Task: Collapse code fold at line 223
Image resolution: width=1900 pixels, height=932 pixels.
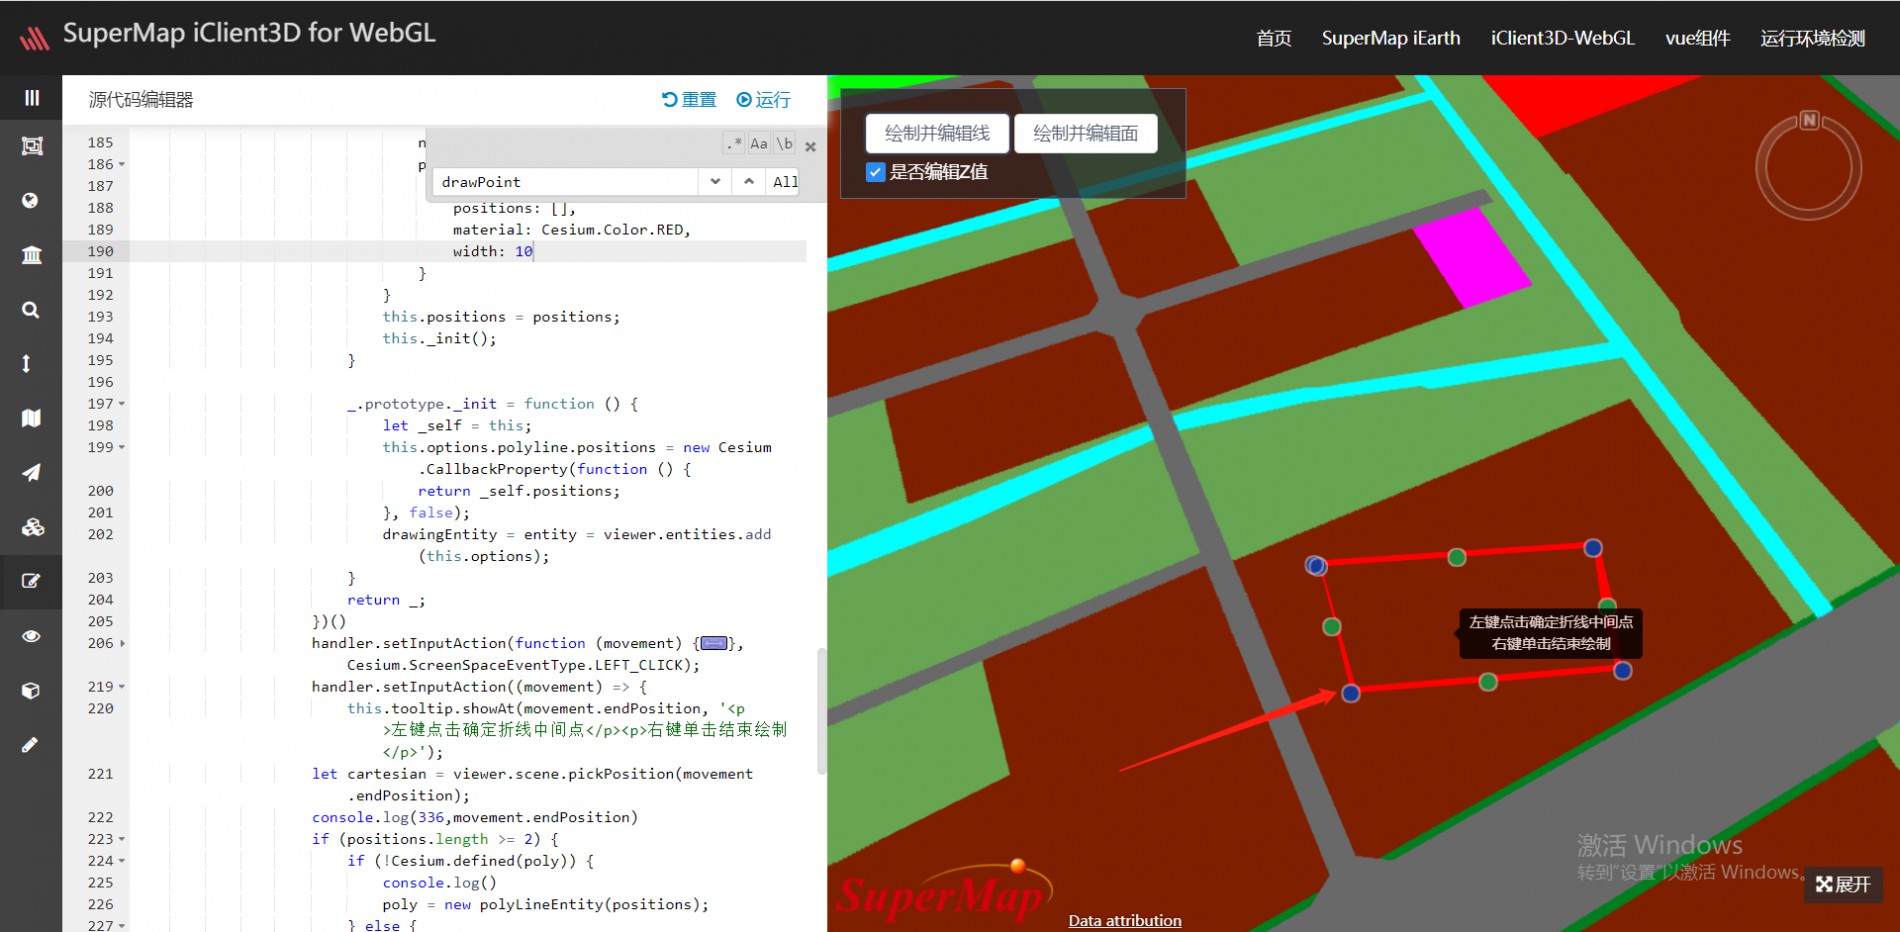Action: 122,839
